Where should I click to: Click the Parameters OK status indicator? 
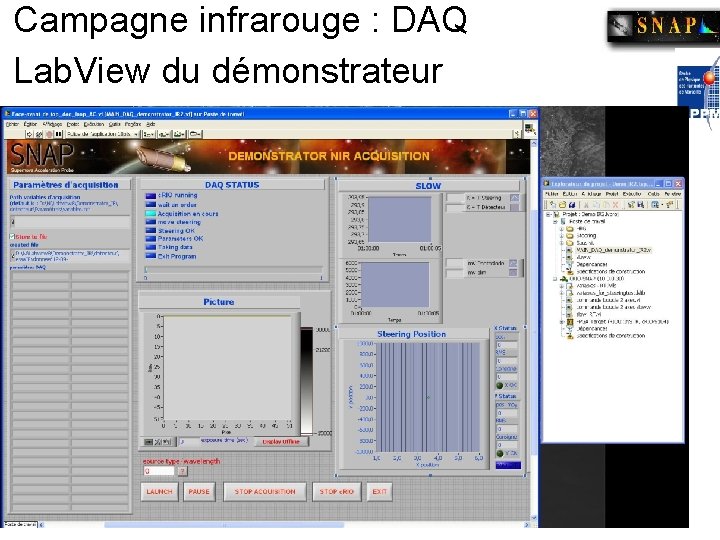151,239
